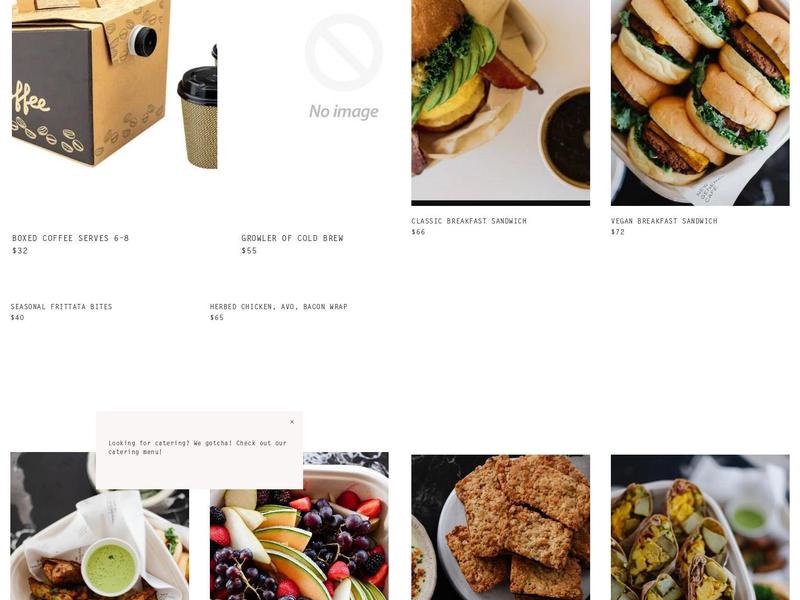Screen dimensions: 800x600
Task: Click the $72 vegan sandwich price
Action: point(618,232)
